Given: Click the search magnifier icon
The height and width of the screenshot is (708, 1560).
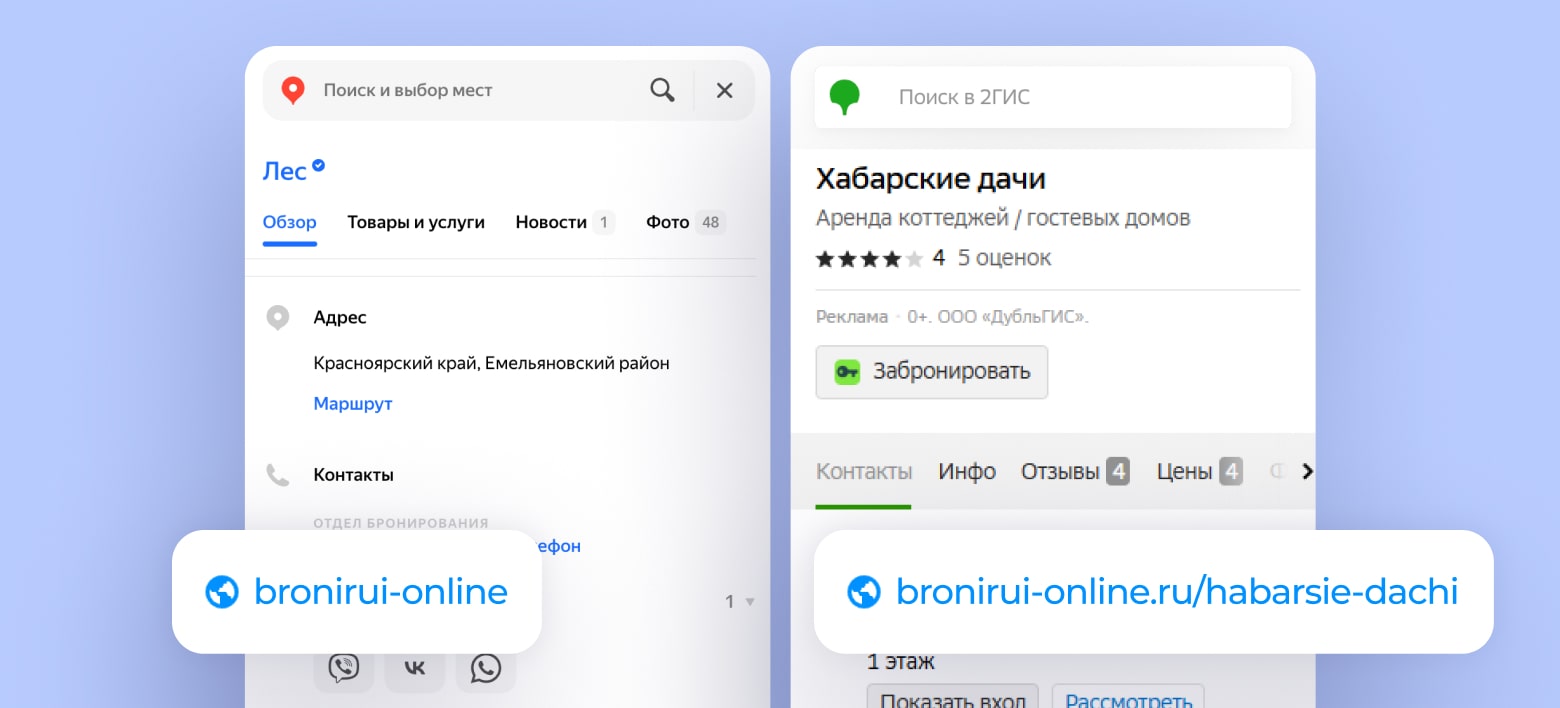Looking at the screenshot, I should tap(662, 90).
